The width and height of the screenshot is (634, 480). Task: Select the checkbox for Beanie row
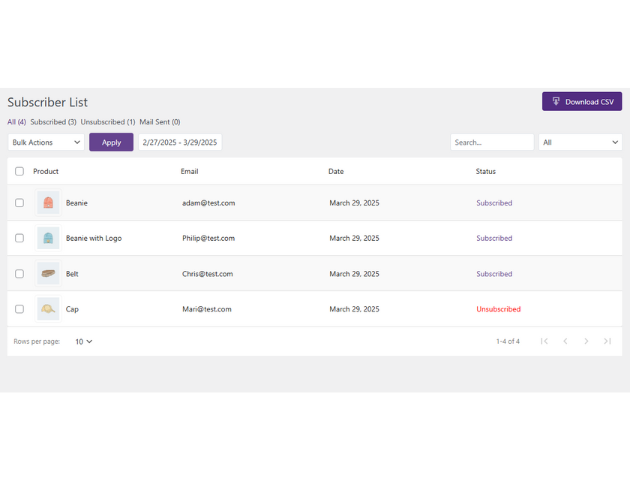point(19,203)
